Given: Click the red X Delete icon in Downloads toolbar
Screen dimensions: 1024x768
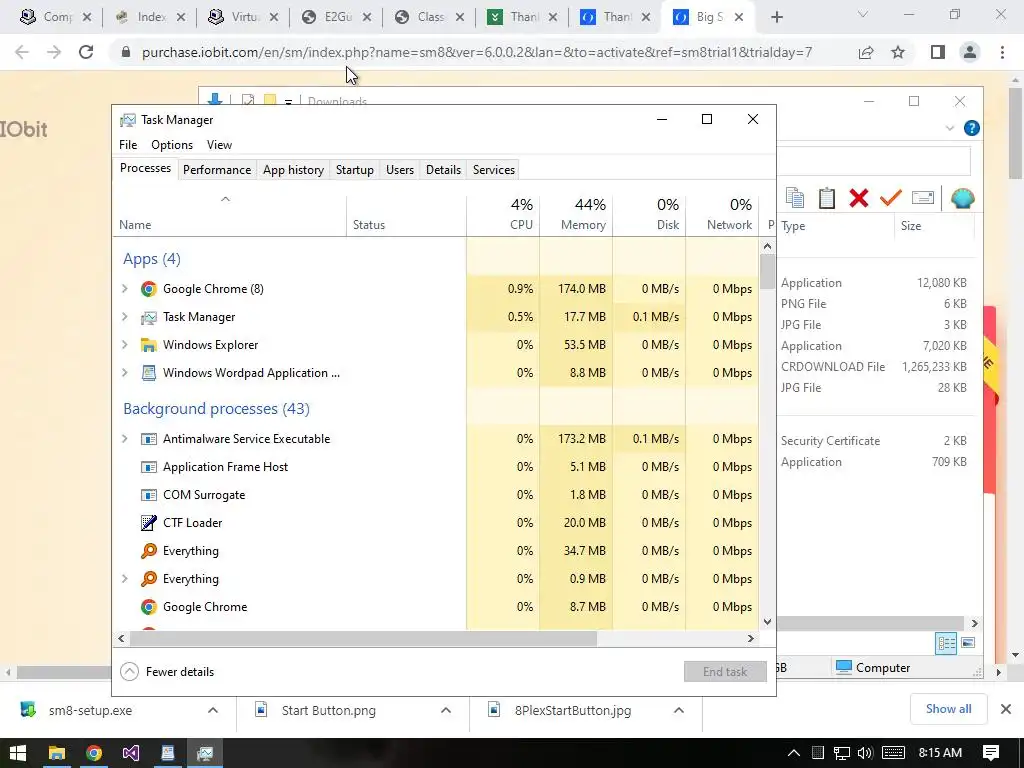Looking at the screenshot, I should coord(859,197).
